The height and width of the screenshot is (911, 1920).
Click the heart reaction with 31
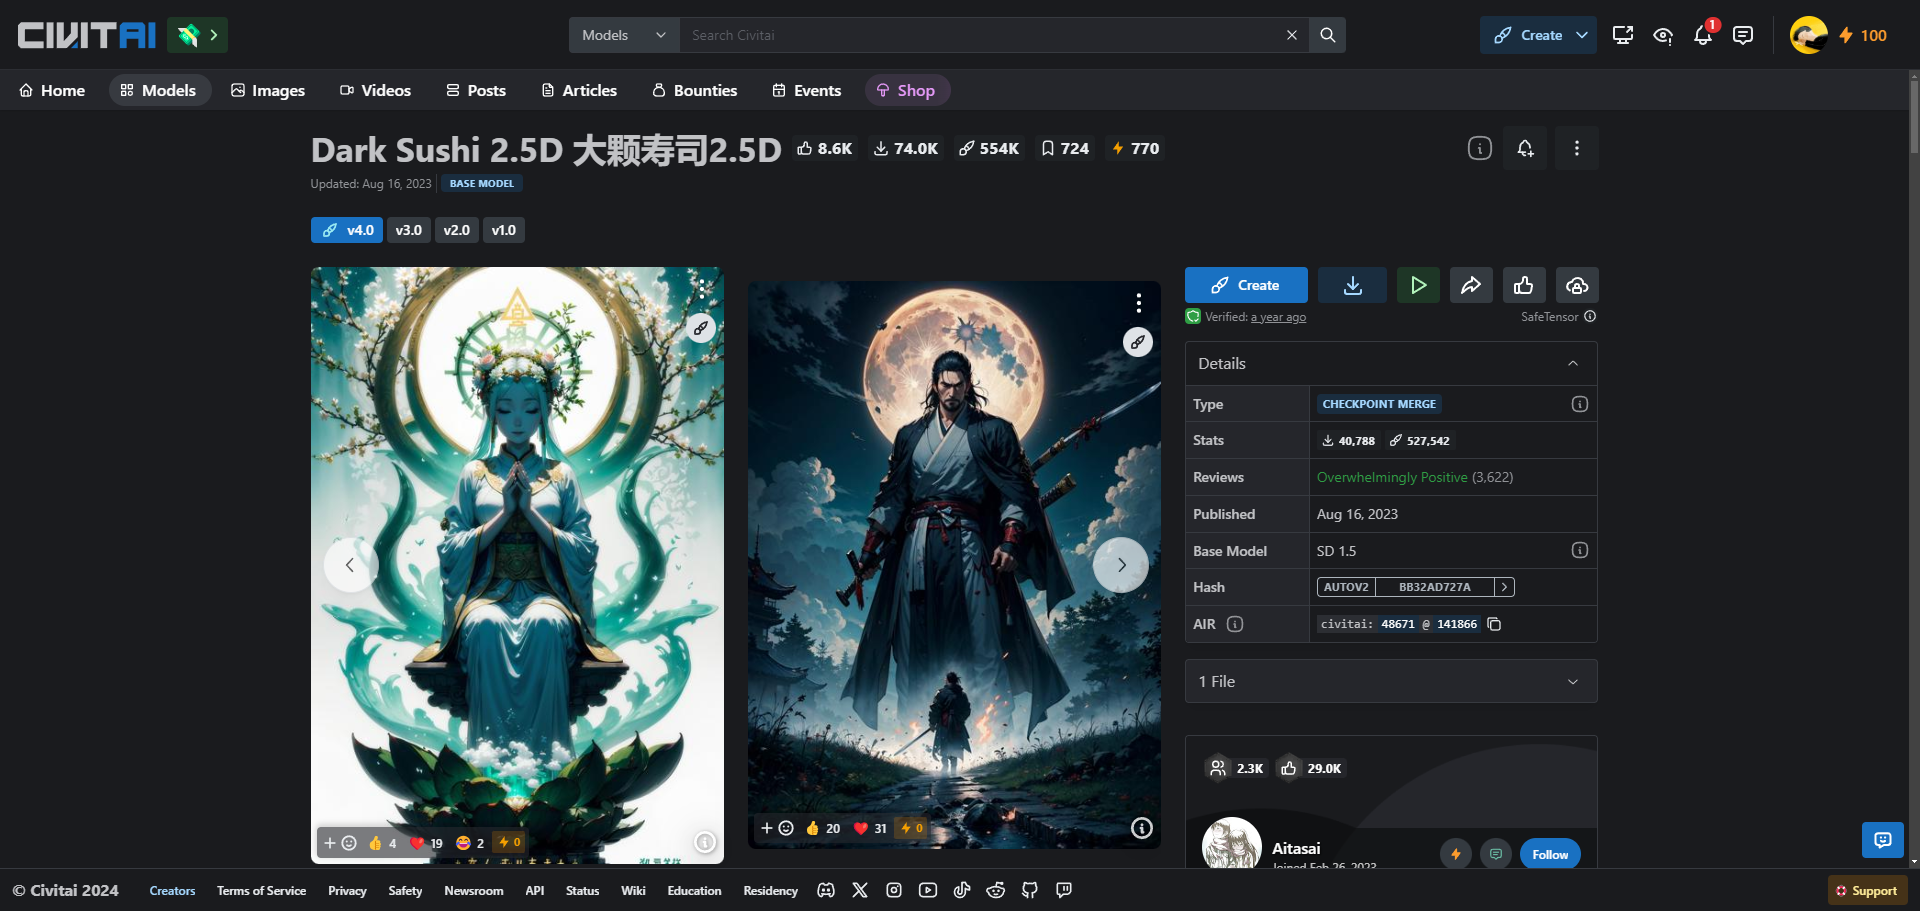click(870, 828)
